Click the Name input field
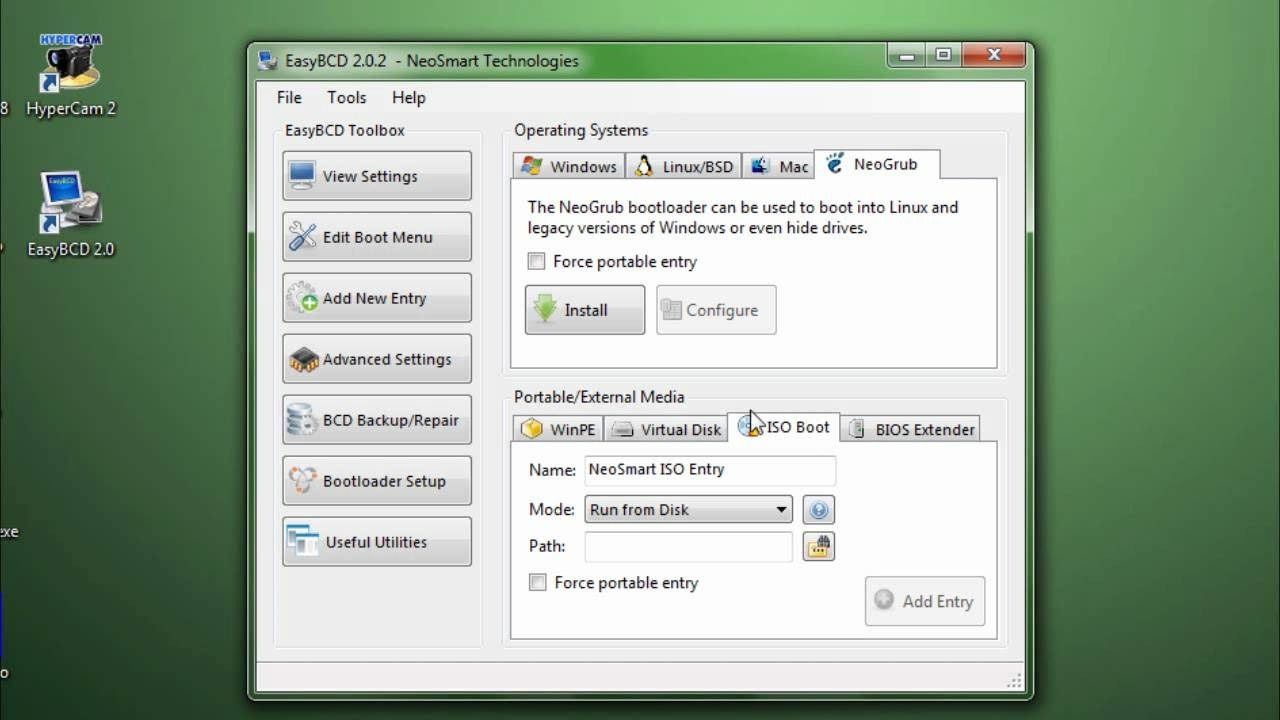Image resolution: width=1280 pixels, height=720 pixels. point(709,470)
